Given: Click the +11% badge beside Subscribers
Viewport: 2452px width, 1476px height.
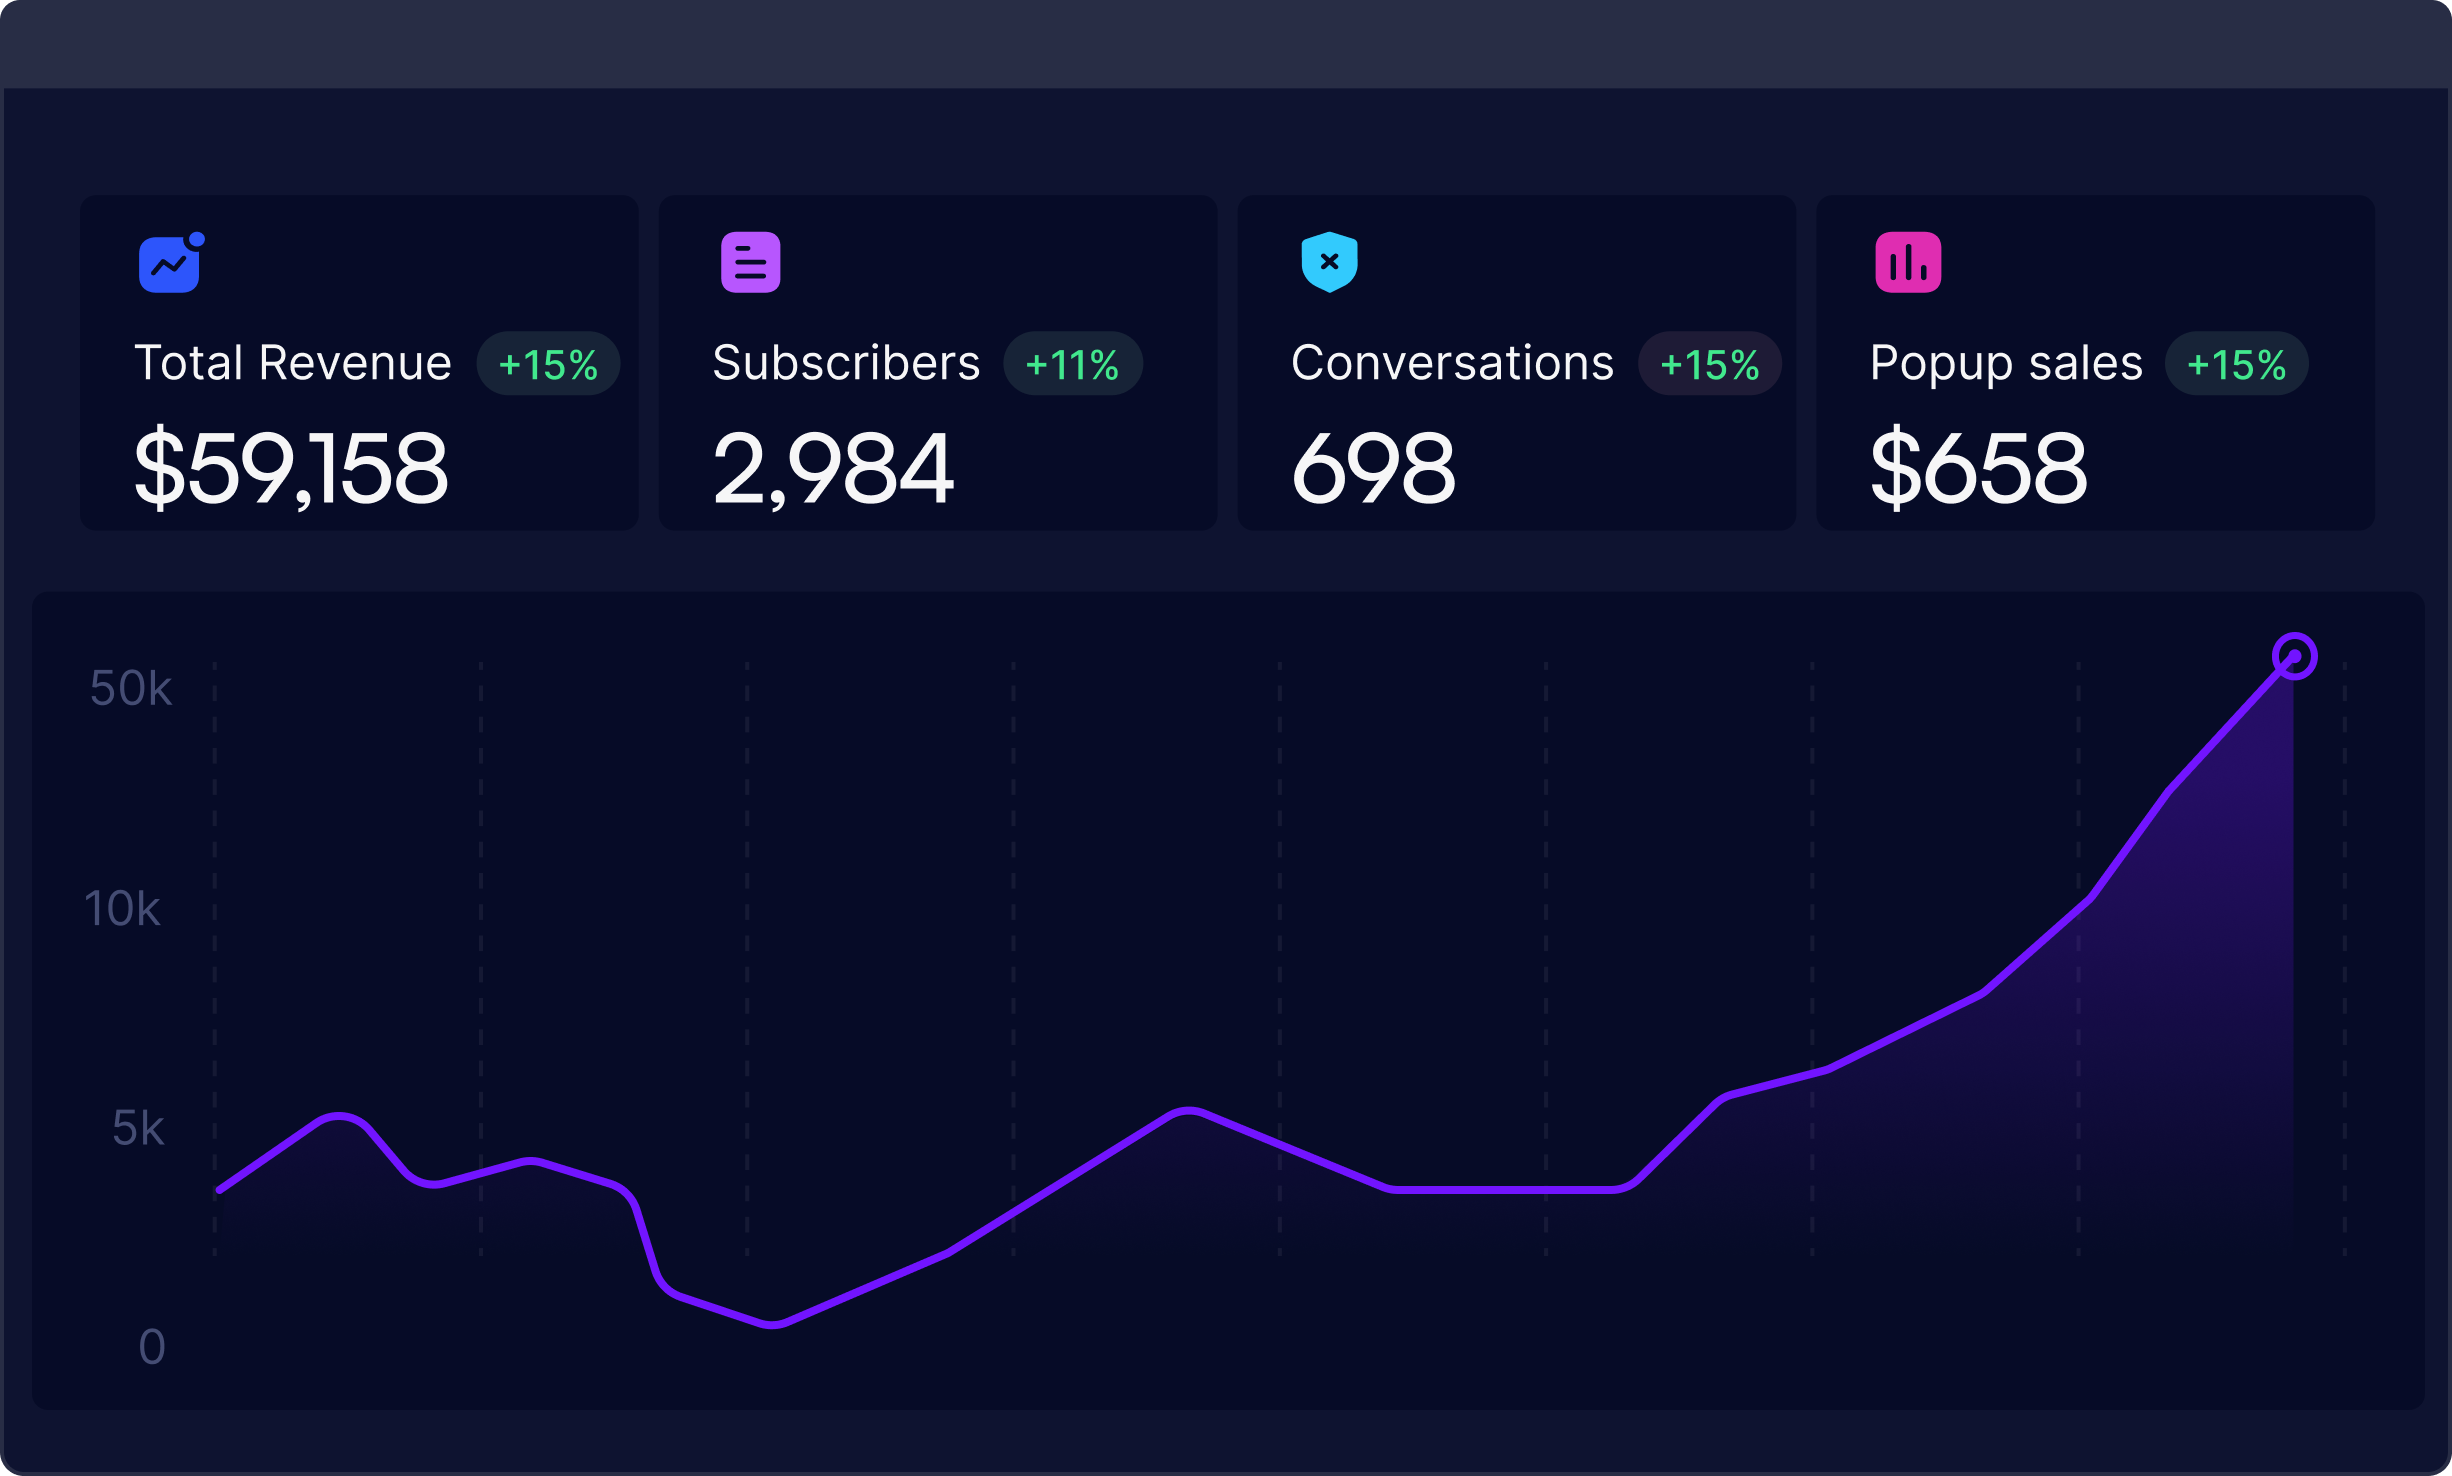Looking at the screenshot, I should (x=1073, y=364).
